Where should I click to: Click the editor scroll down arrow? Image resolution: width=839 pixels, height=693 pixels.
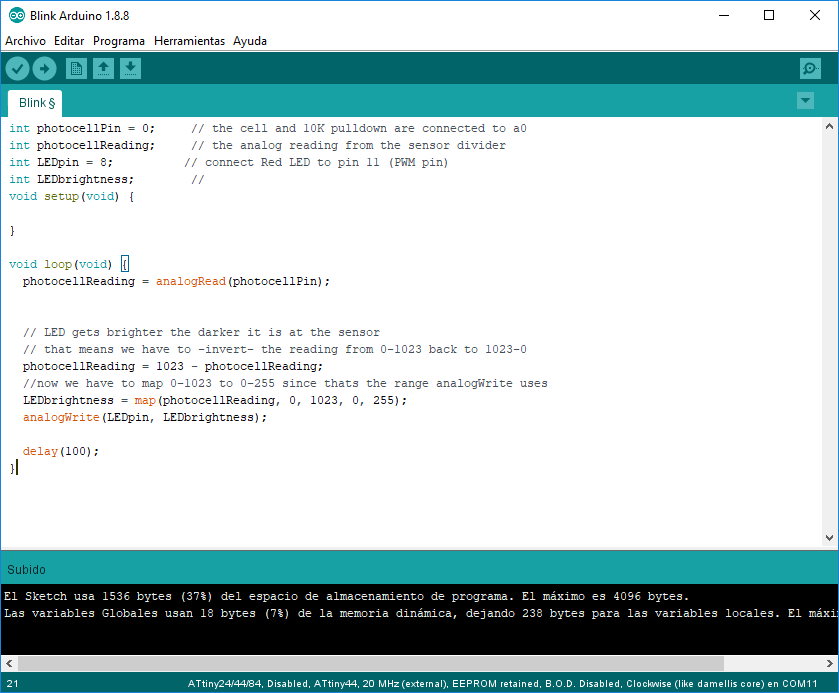(x=829, y=538)
